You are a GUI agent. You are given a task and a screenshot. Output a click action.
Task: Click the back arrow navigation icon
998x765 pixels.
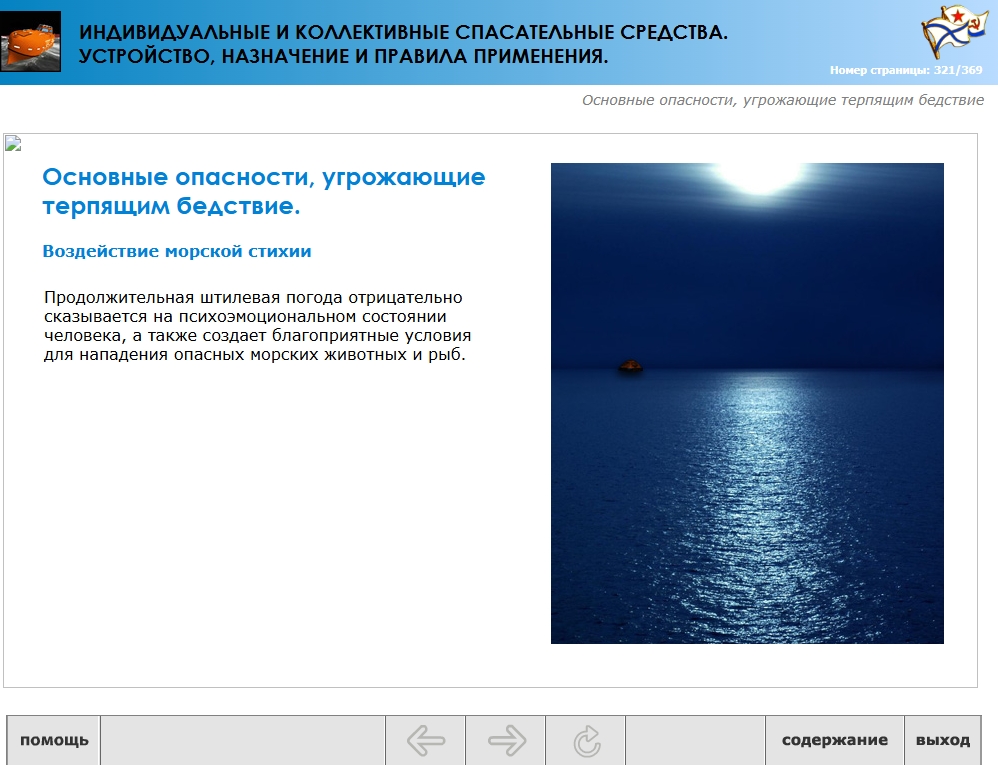(426, 741)
